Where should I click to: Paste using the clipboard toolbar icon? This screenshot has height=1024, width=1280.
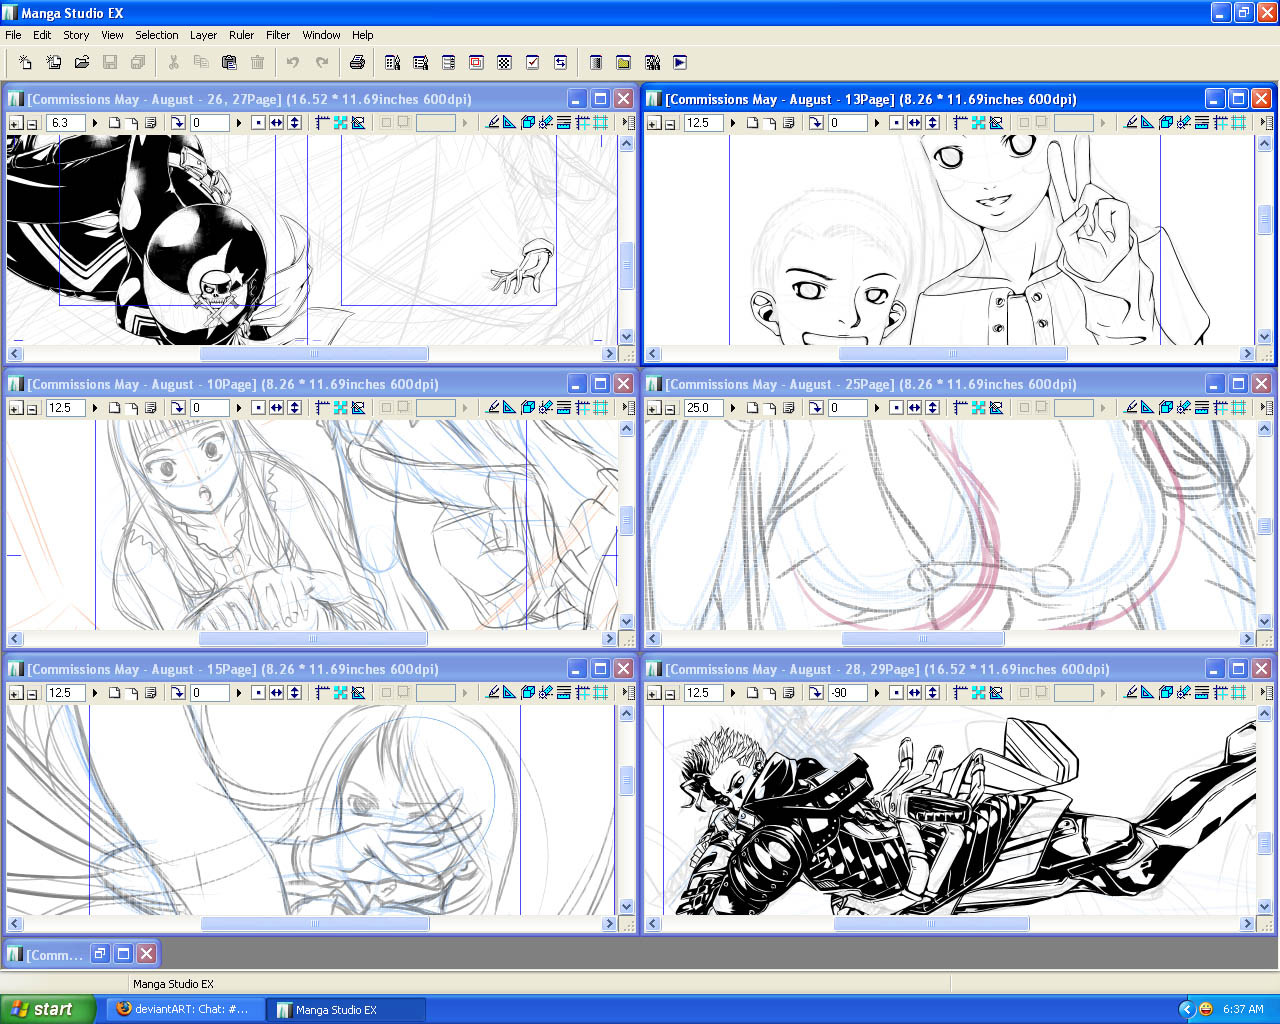(x=229, y=62)
